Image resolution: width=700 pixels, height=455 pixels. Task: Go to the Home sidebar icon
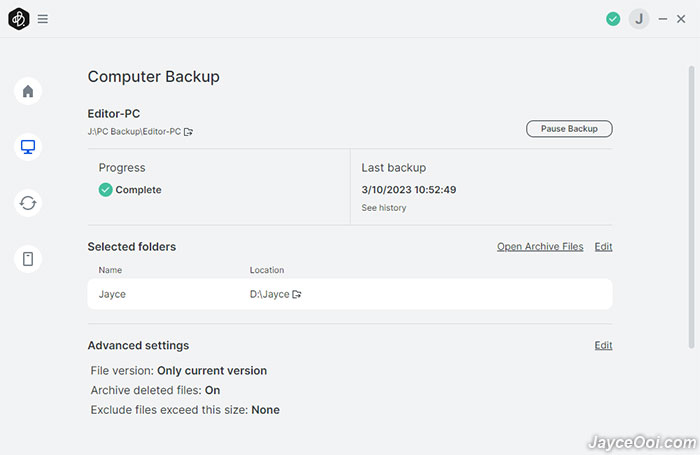click(28, 91)
